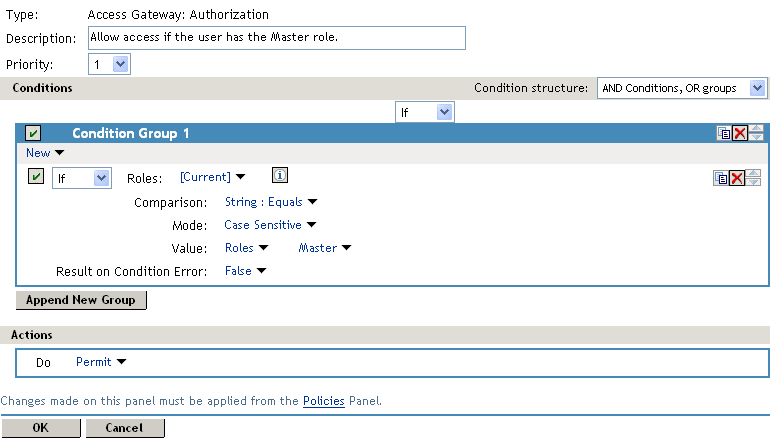Expand the Case Sensitive mode menu
This screenshot has width=777, height=438.
coord(269,225)
